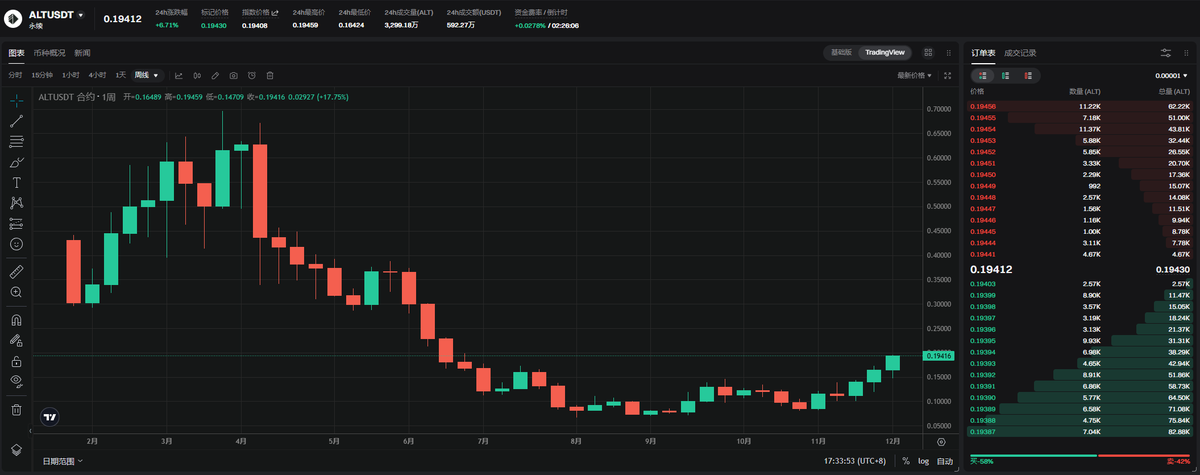1200x475 pixels.
Task: Open the forecasting and measurement tools
Action: coord(16,223)
